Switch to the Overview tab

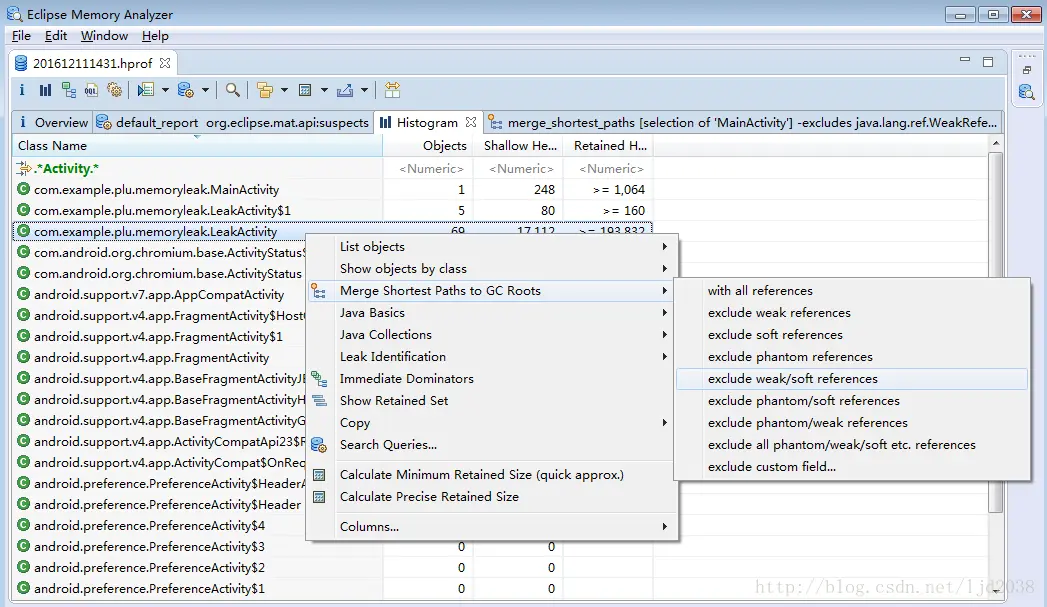[x=53, y=123]
